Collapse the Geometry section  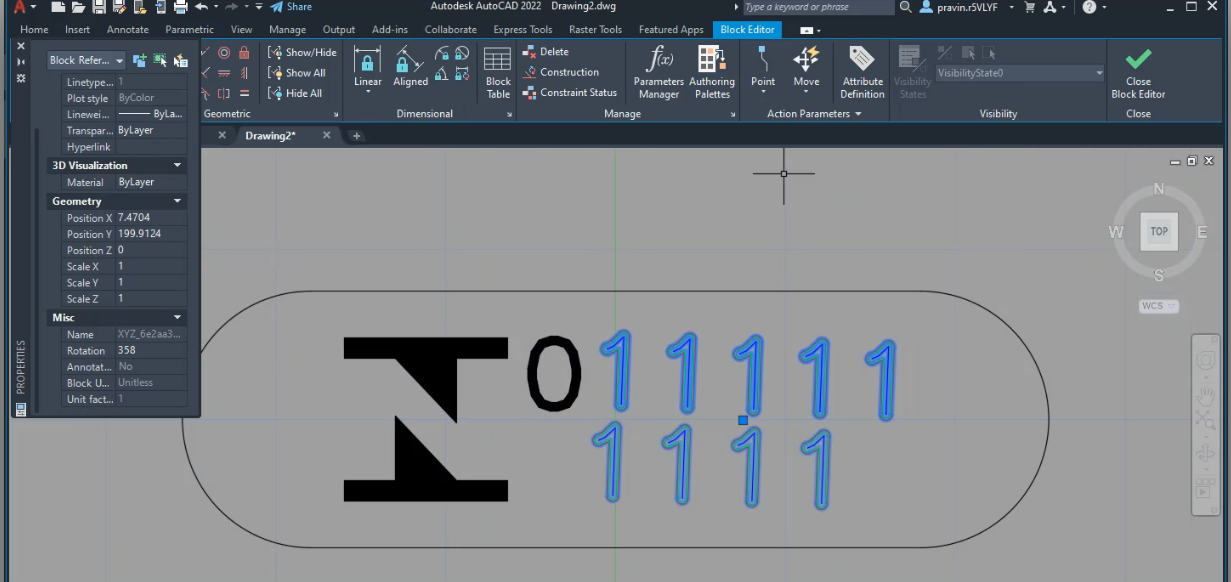pos(177,201)
